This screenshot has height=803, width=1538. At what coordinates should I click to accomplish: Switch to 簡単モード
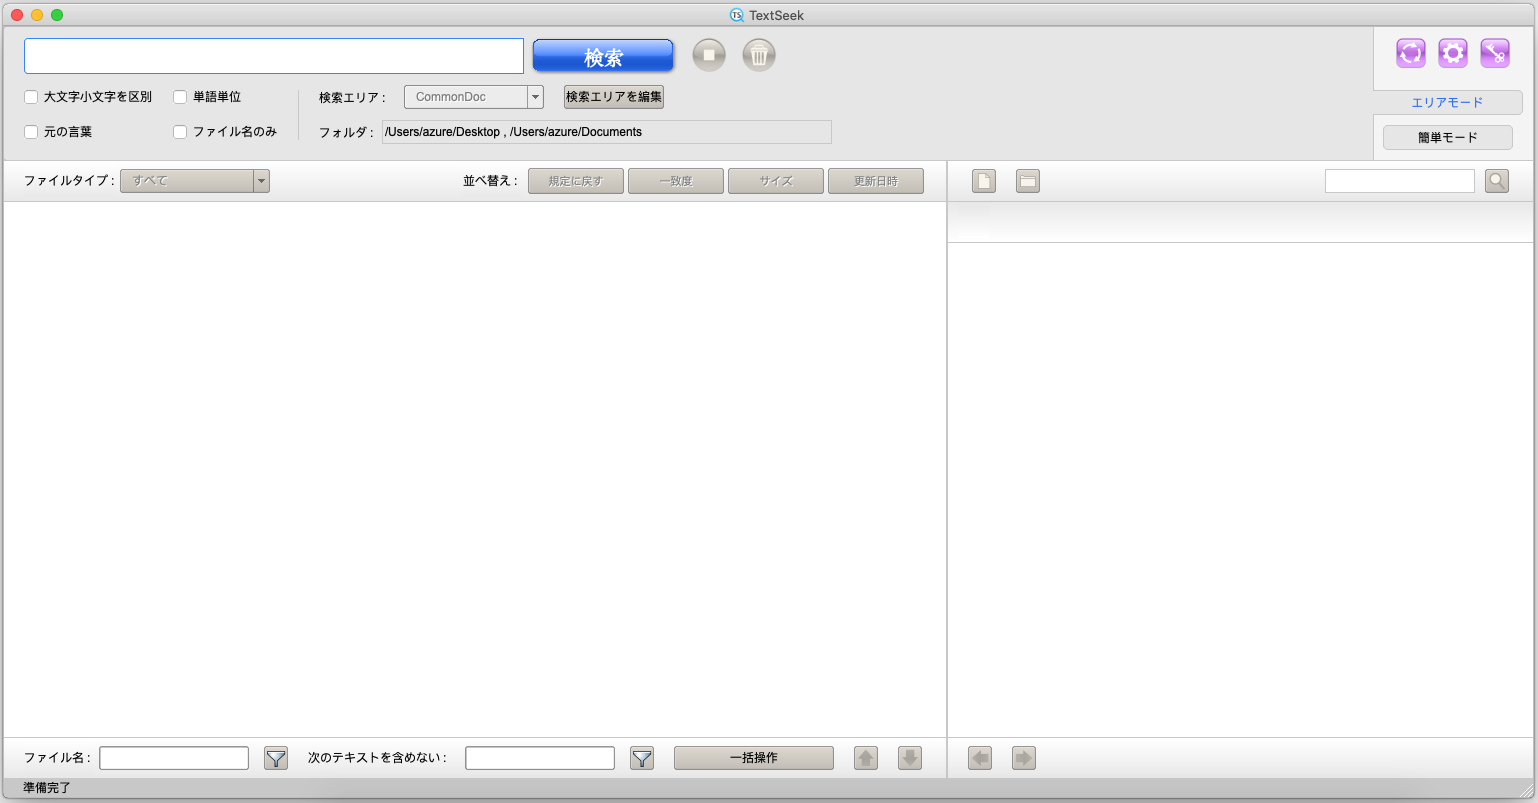(1447, 137)
